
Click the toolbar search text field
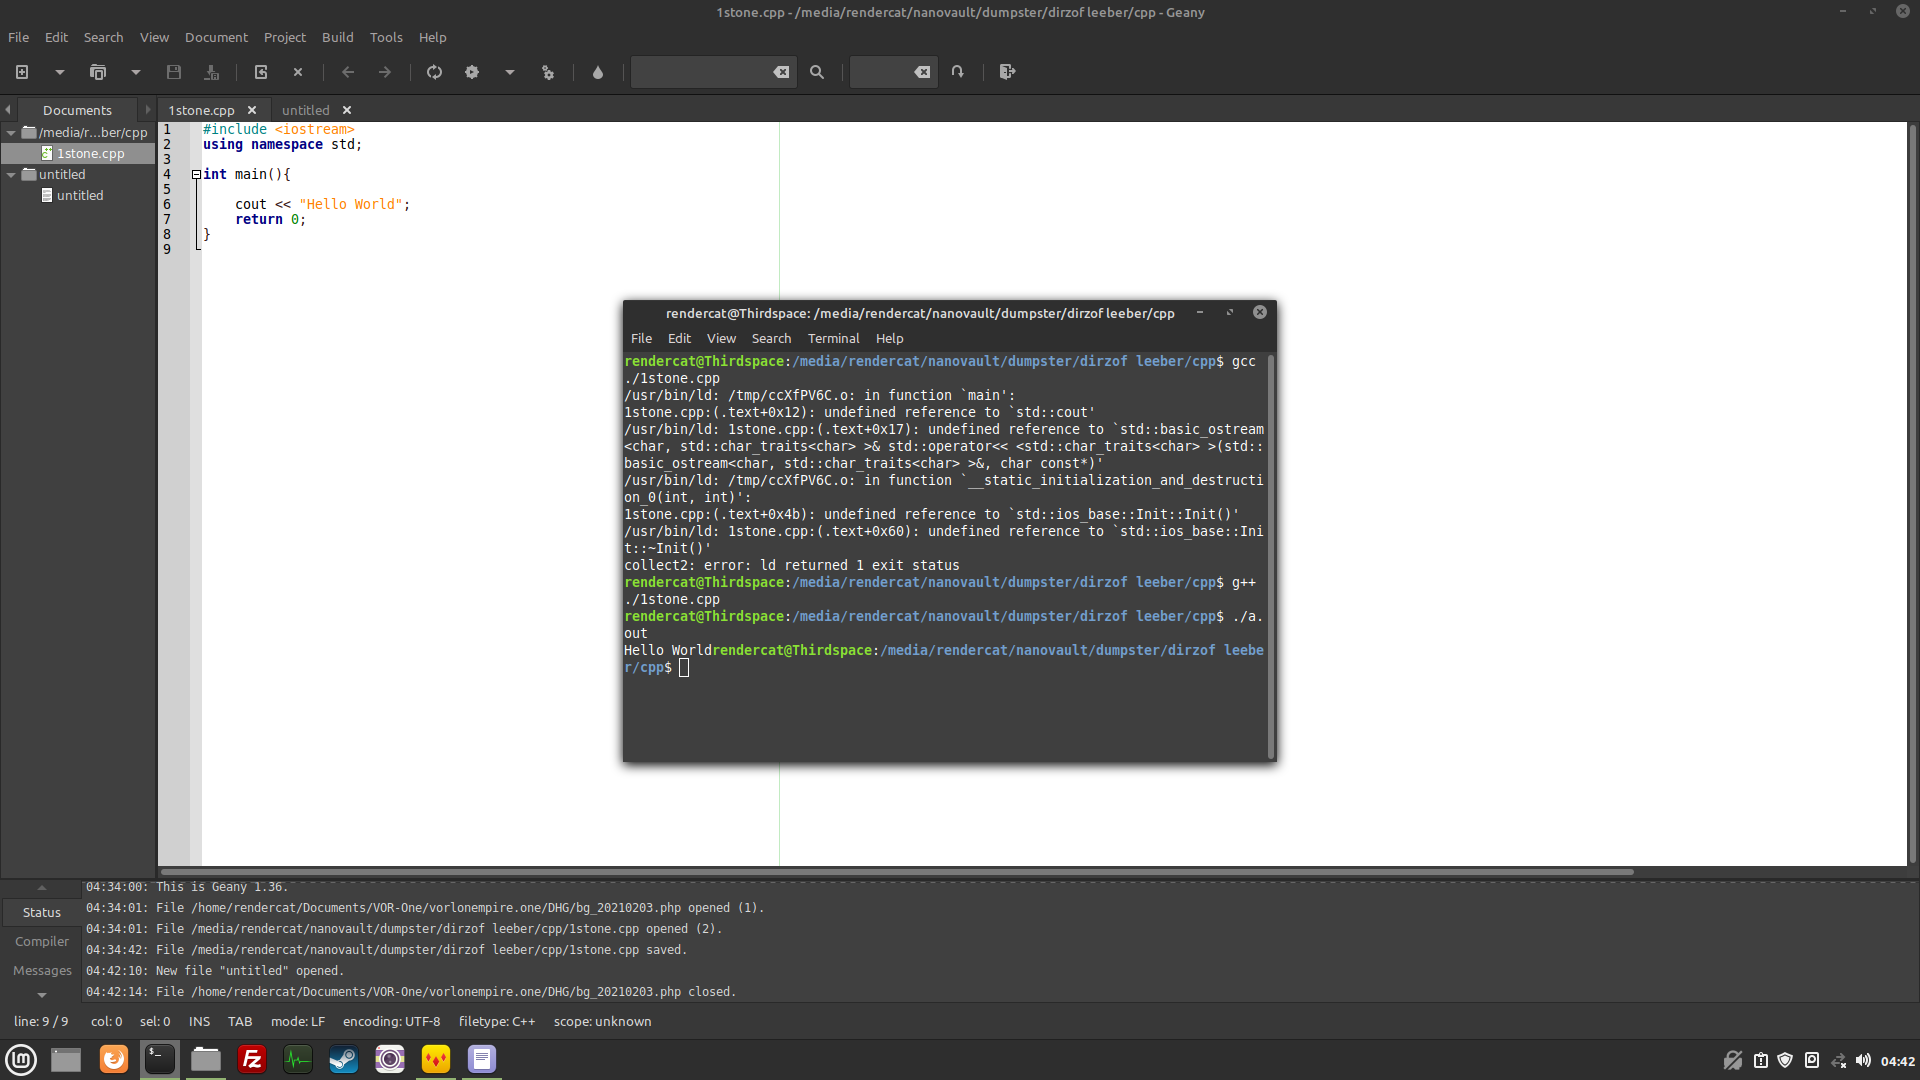[x=700, y=72]
